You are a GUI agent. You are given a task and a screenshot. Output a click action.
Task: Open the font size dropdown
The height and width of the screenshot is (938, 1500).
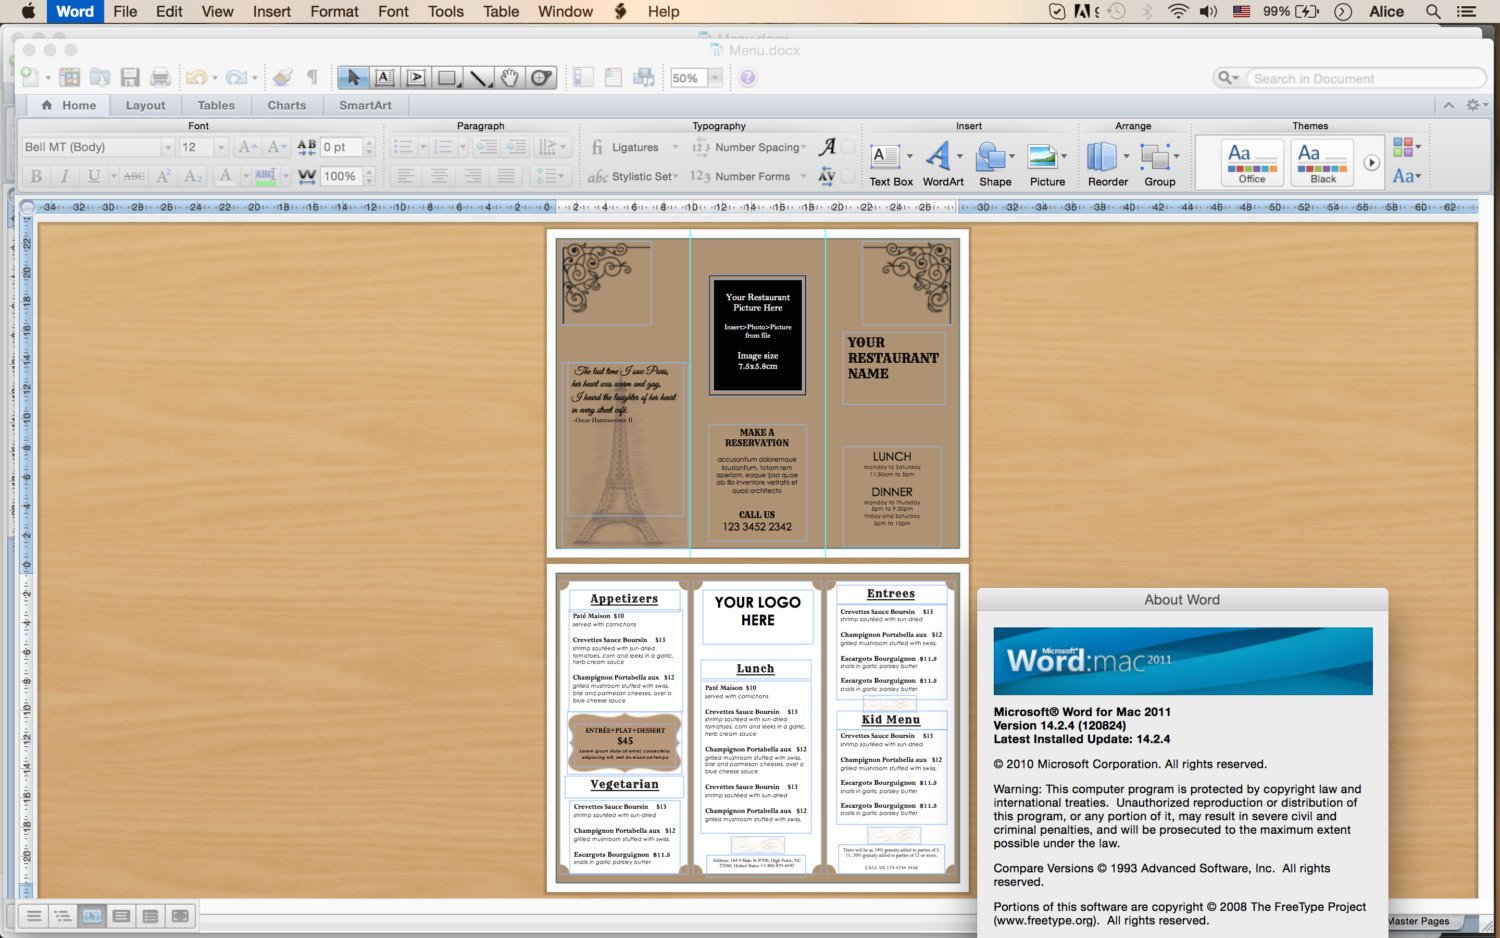[221, 147]
